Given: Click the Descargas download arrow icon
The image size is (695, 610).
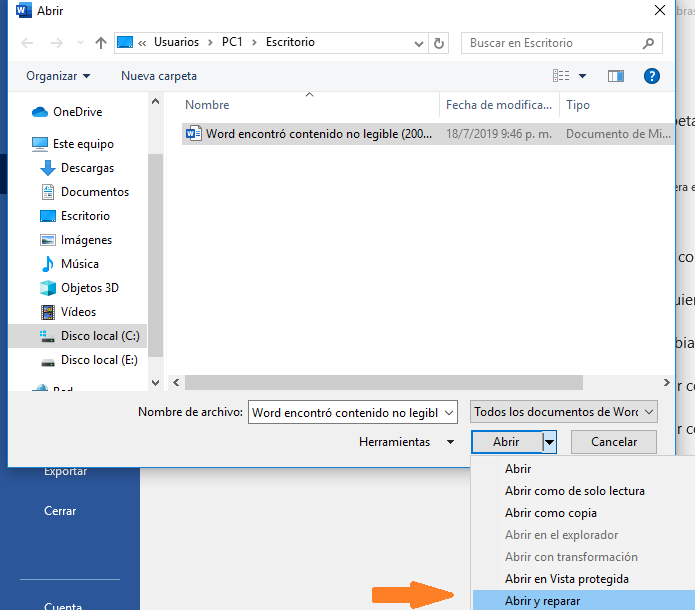Looking at the screenshot, I should [48, 168].
